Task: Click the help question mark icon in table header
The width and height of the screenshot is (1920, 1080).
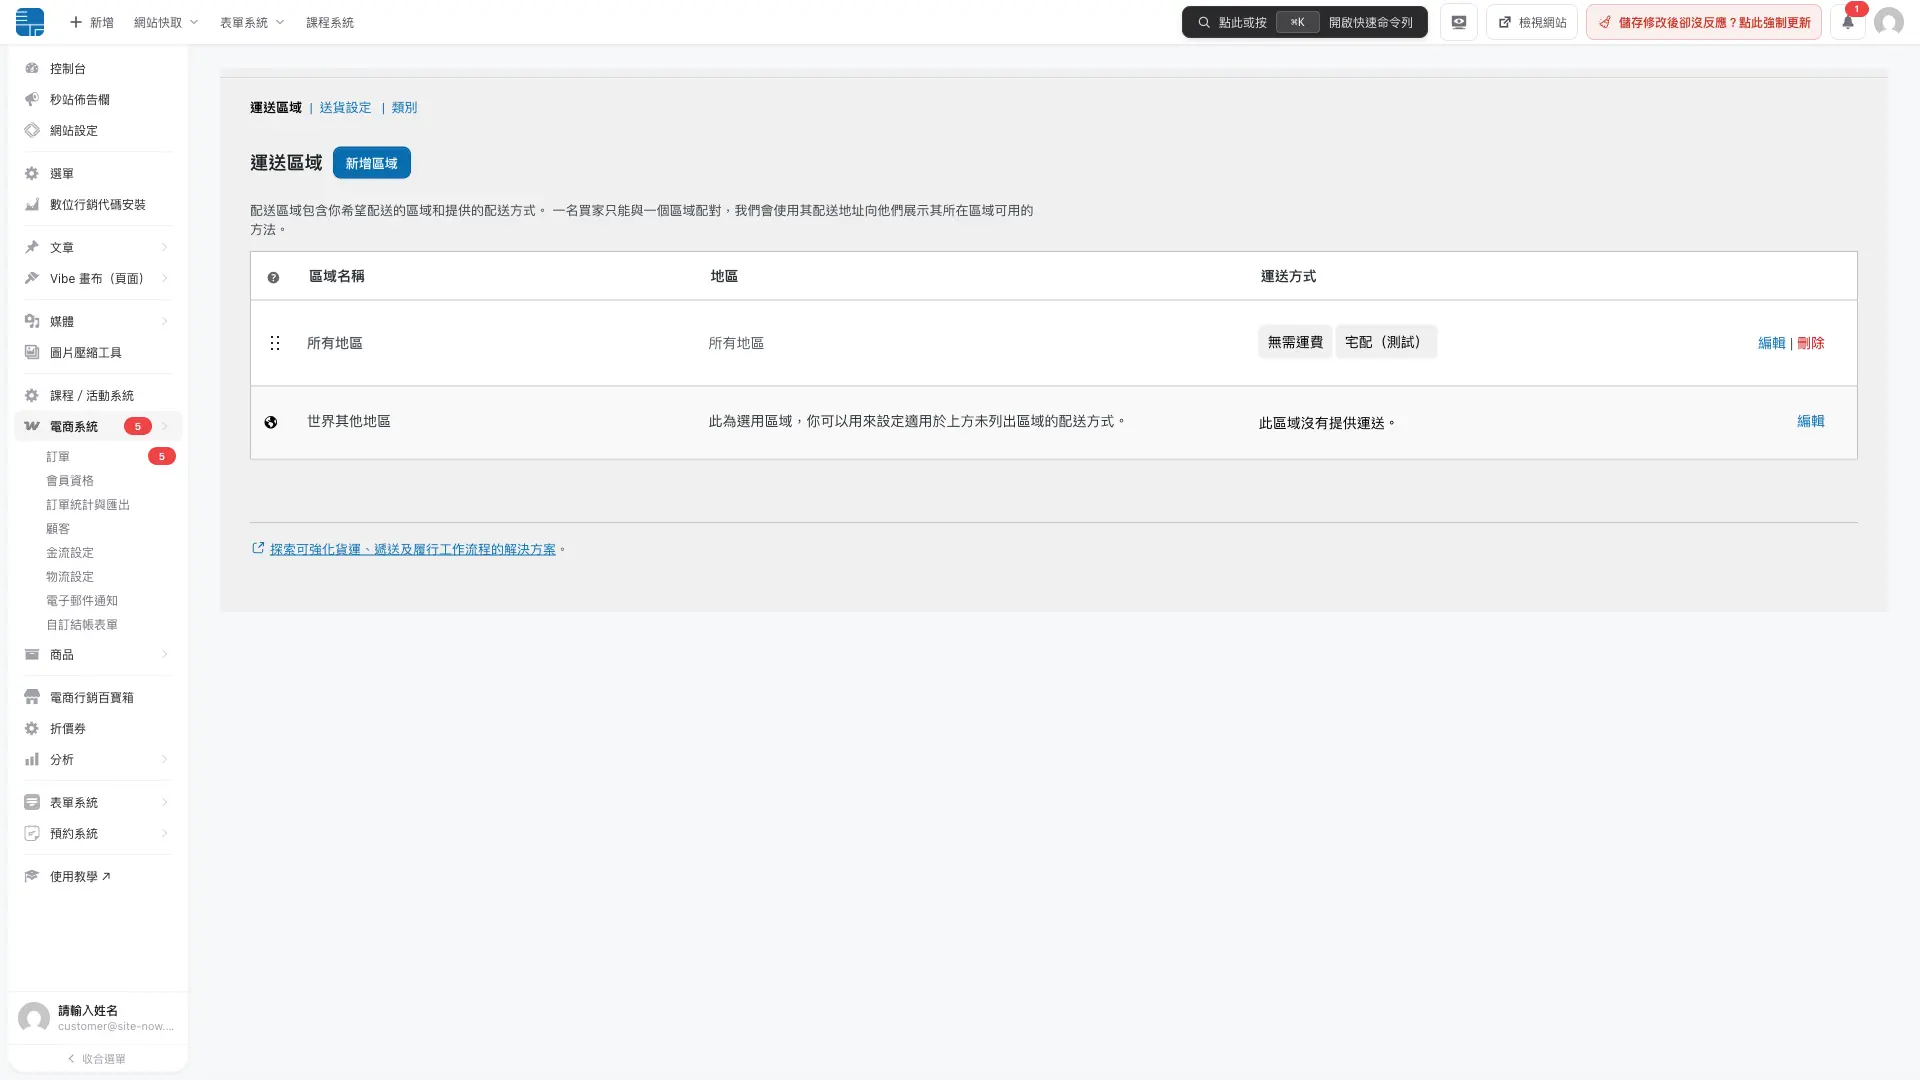Action: coord(273,277)
